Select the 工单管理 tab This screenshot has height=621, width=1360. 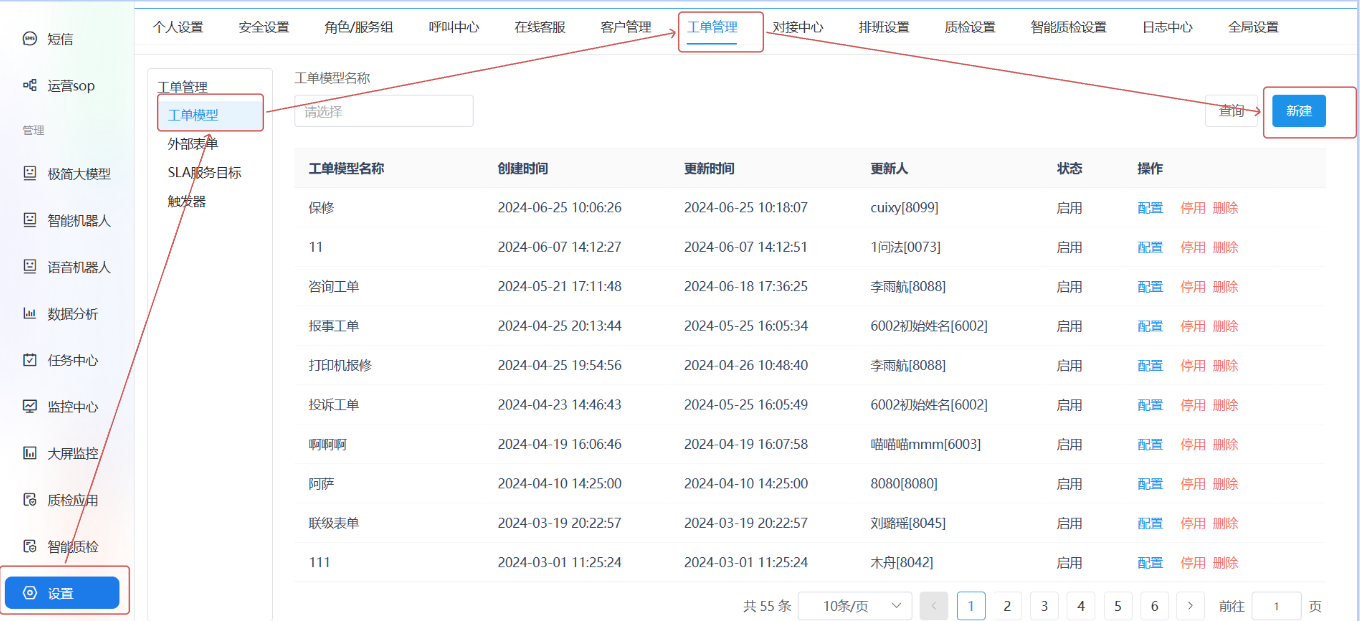tap(712, 27)
